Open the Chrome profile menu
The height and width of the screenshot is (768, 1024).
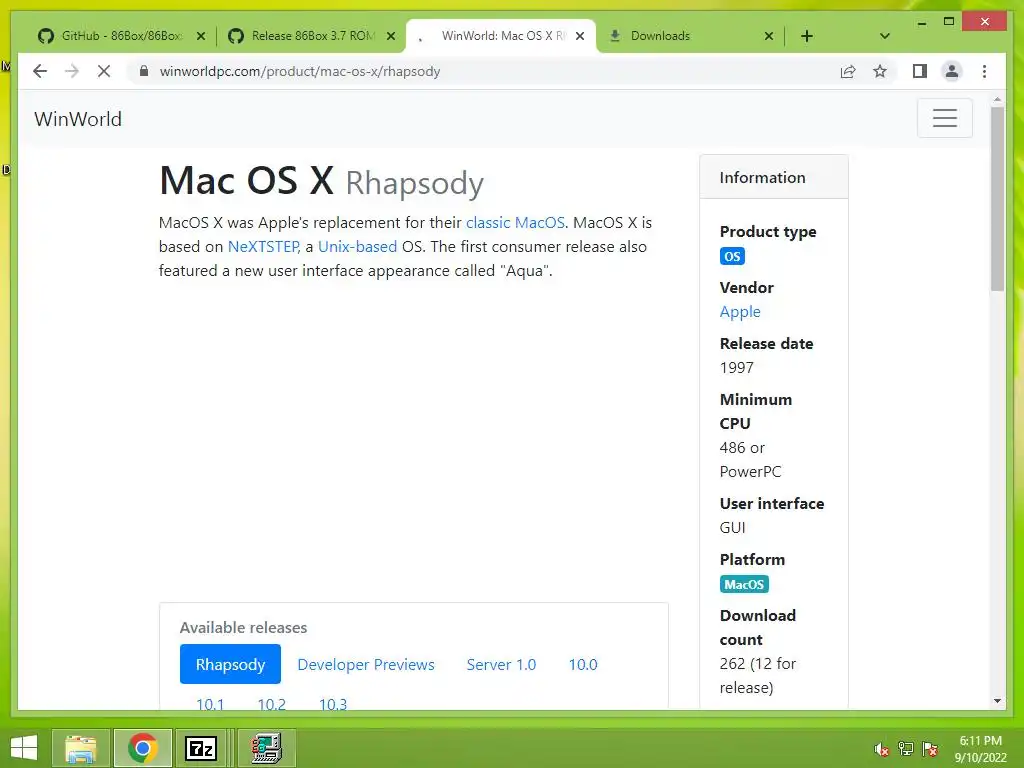952,71
